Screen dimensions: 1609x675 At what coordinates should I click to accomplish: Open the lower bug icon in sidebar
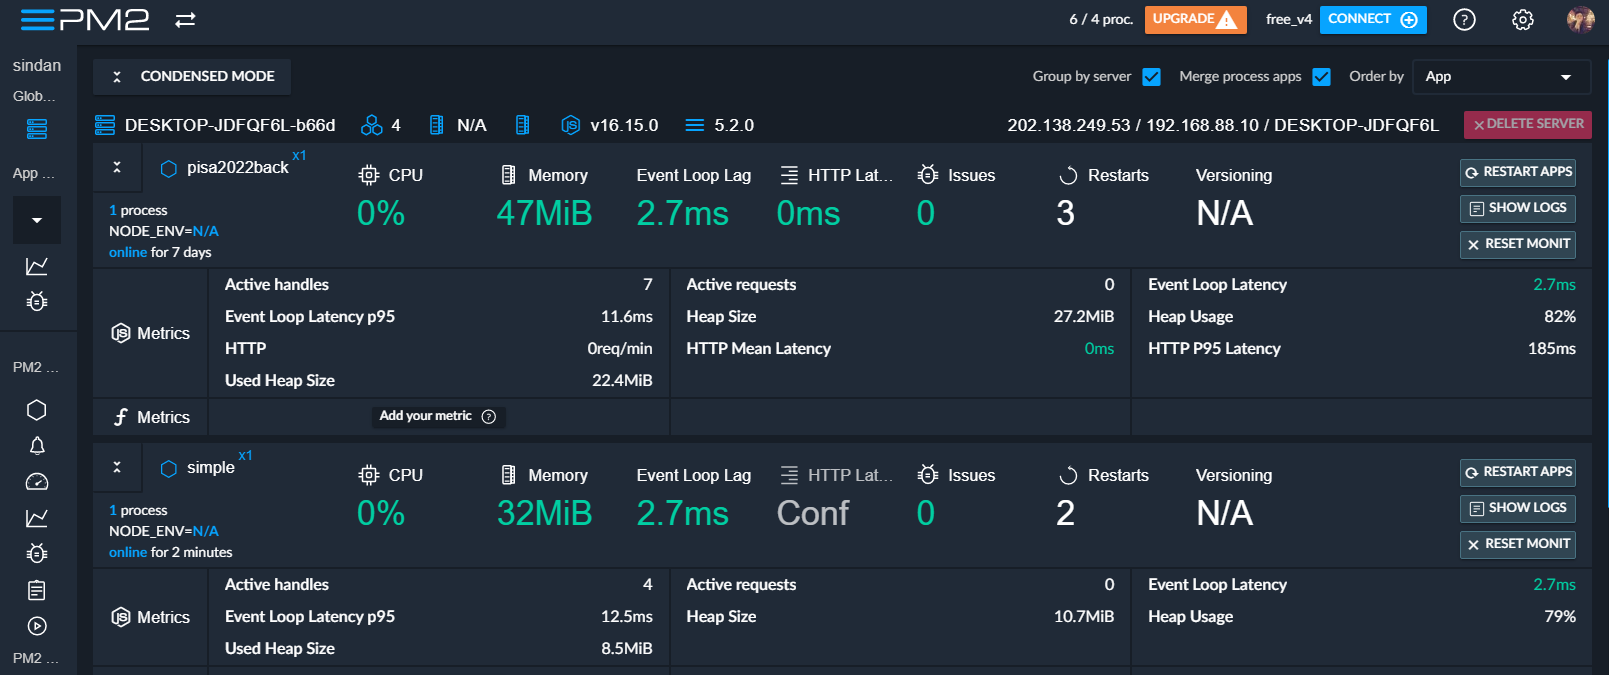37,553
